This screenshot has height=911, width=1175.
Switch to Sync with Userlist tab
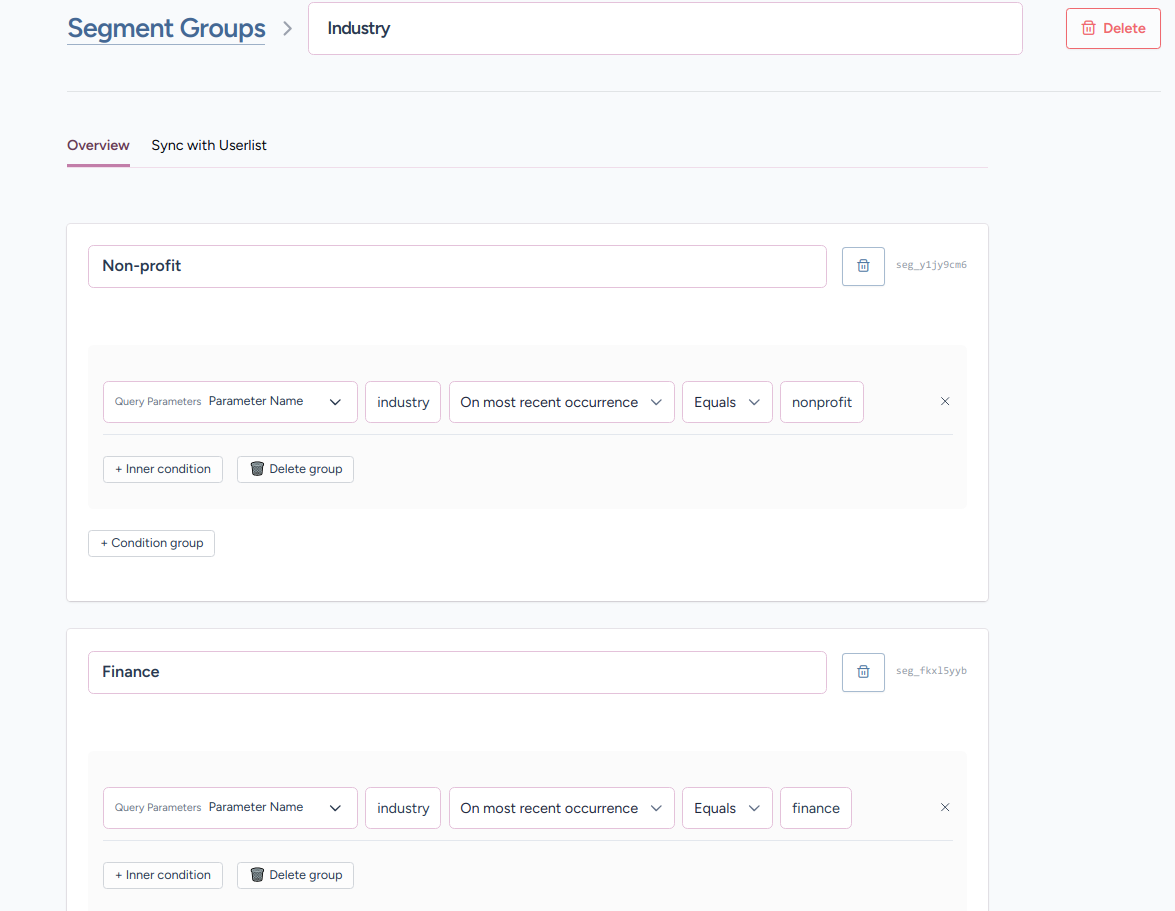click(209, 145)
